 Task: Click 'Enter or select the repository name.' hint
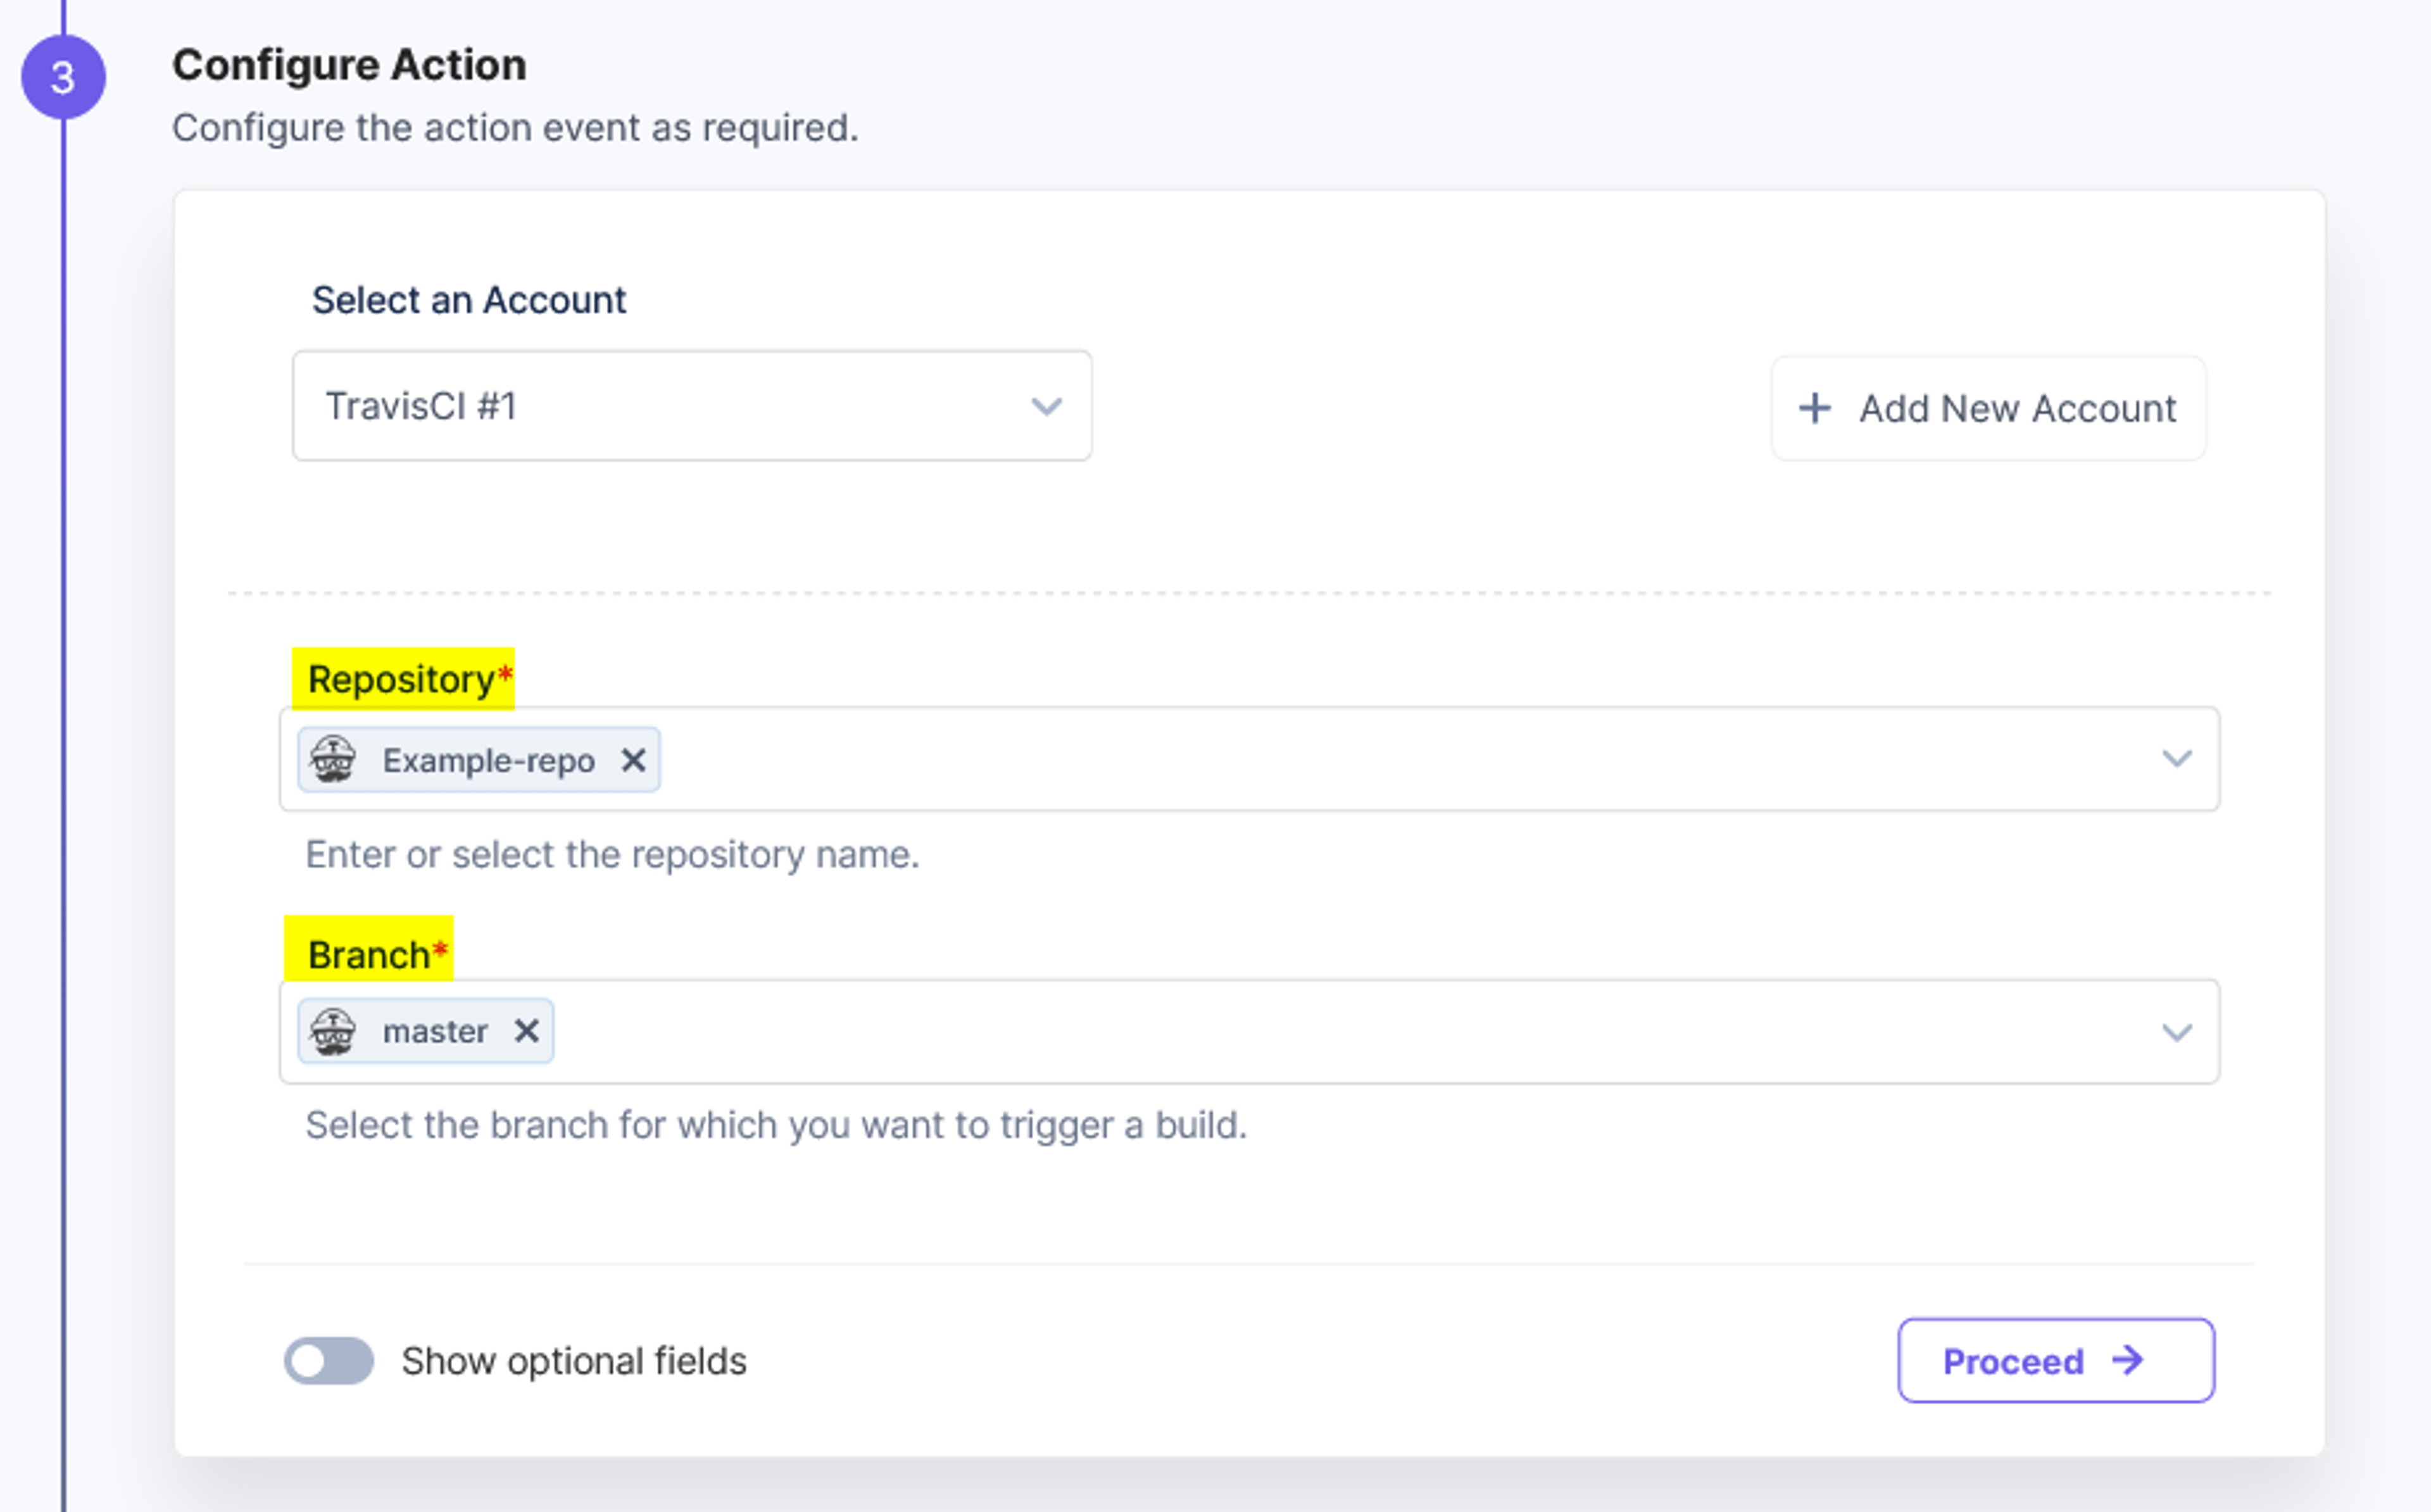pos(612,855)
